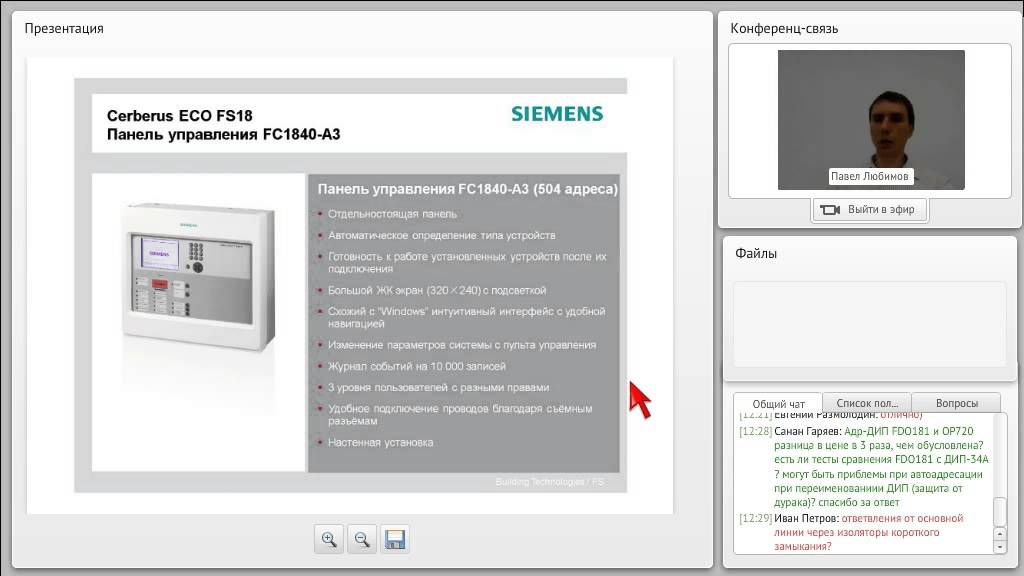
Task: Click the chat scroll down arrow
Action: [x=1000, y=547]
